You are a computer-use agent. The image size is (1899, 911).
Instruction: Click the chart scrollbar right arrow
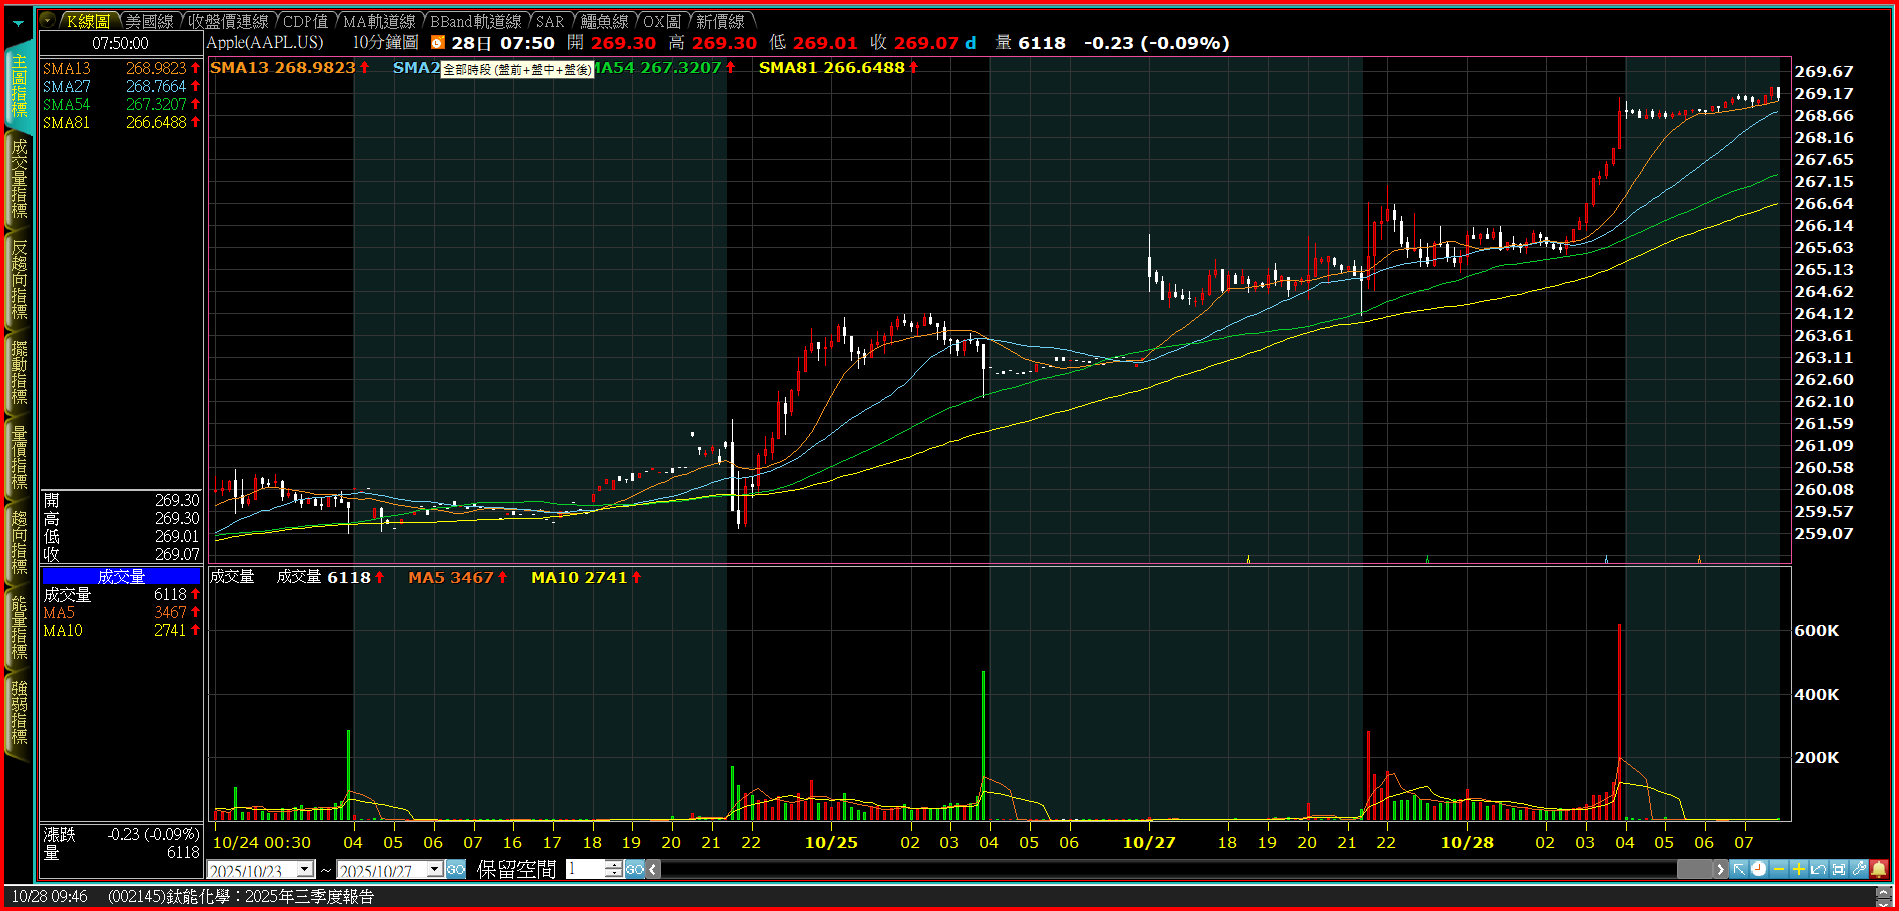(1720, 869)
